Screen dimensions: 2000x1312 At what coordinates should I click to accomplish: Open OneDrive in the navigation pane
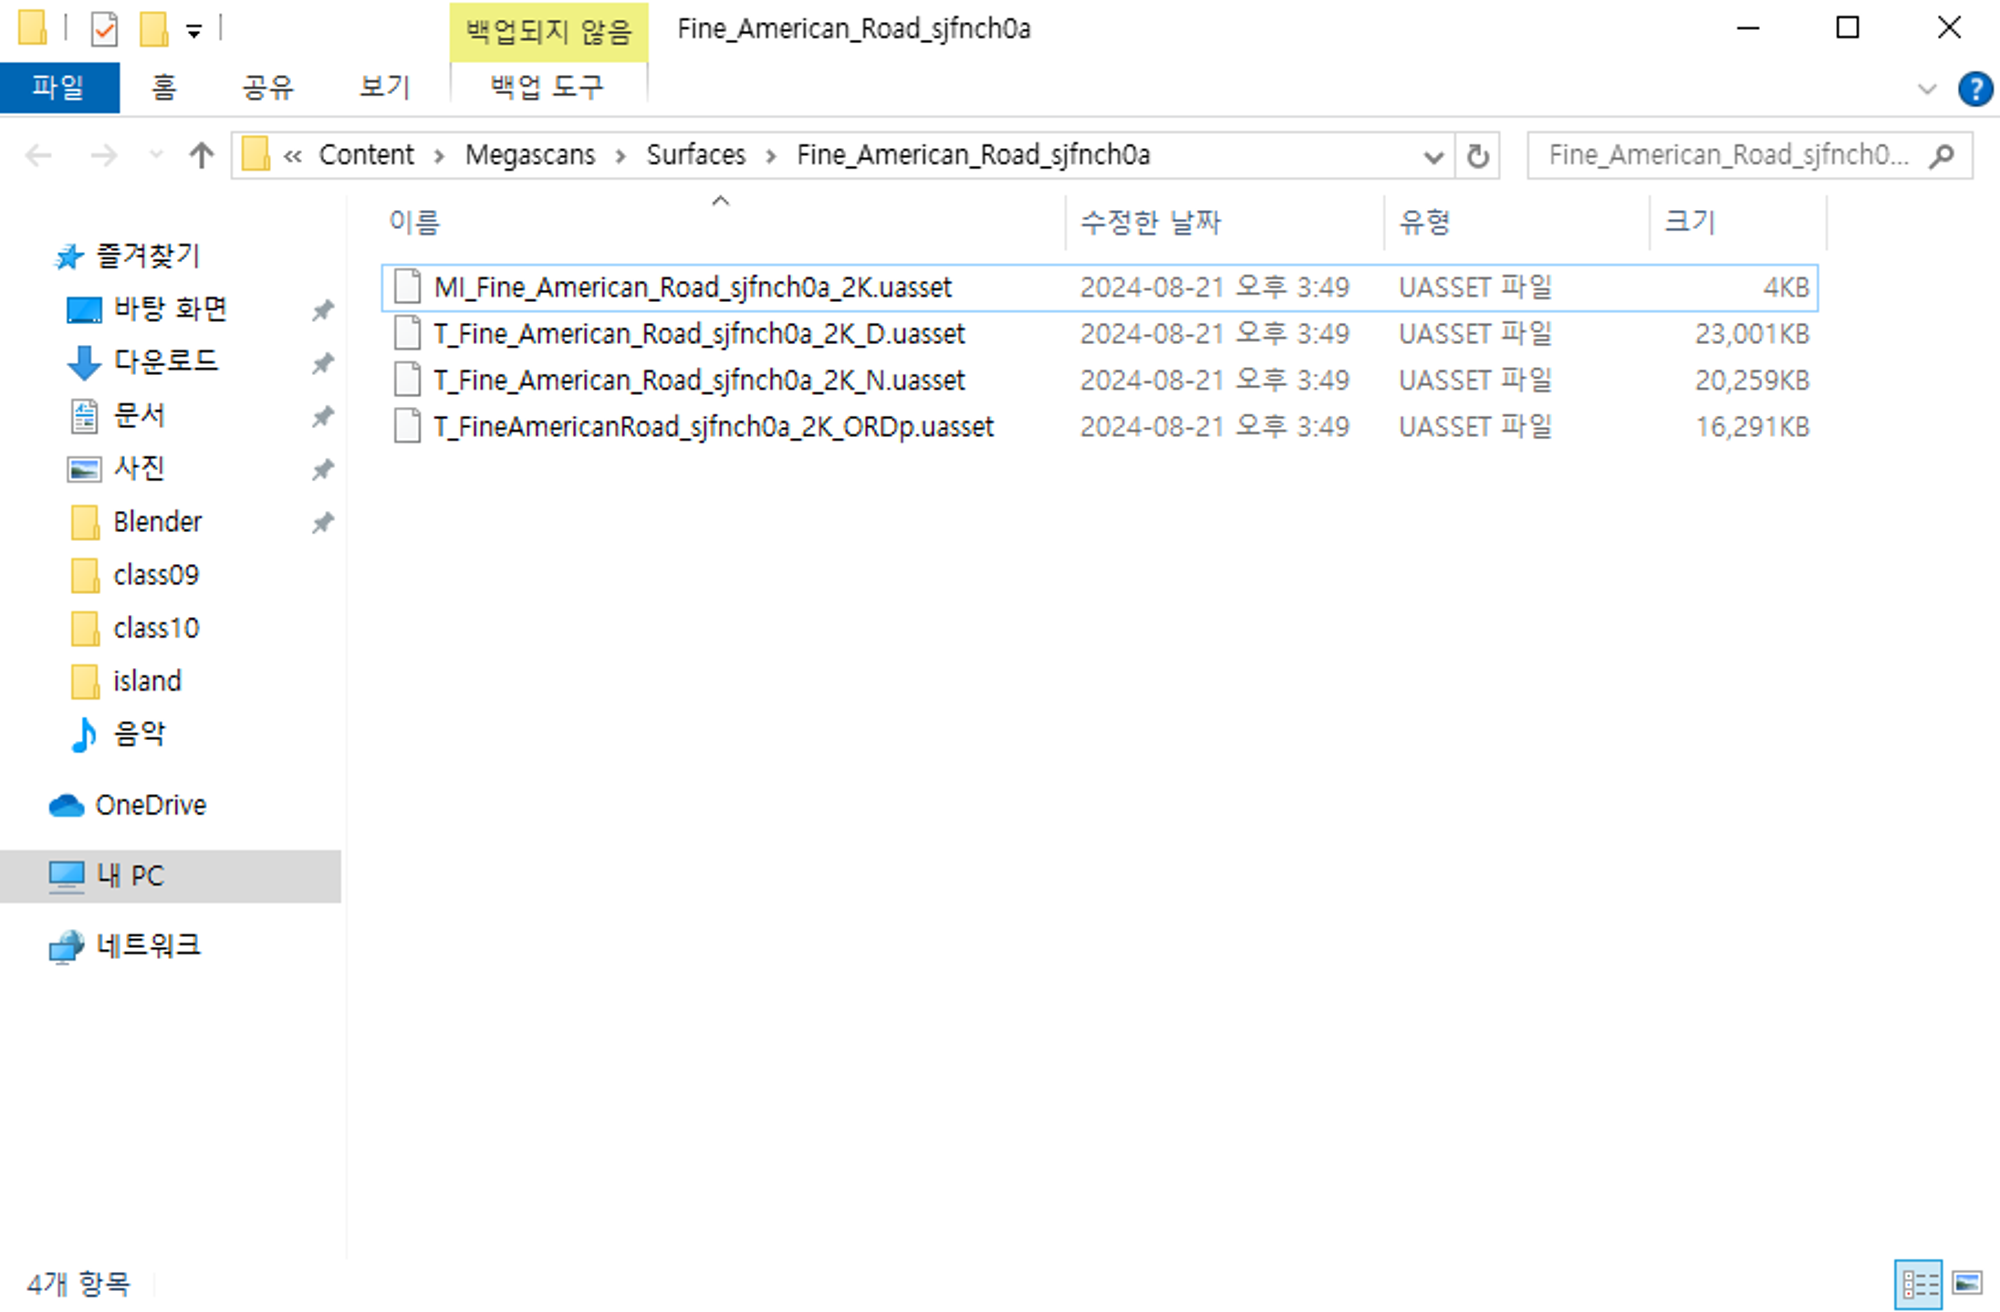pyautogui.click(x=128, y=805)
